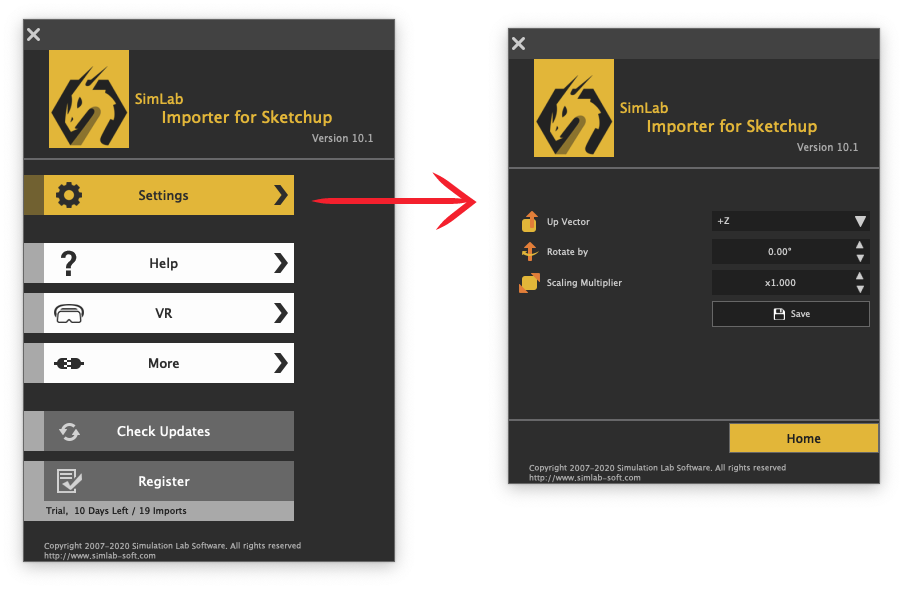Click the Rotate by label
This screenshot has height=589, width=903.
tap(567, 252)
